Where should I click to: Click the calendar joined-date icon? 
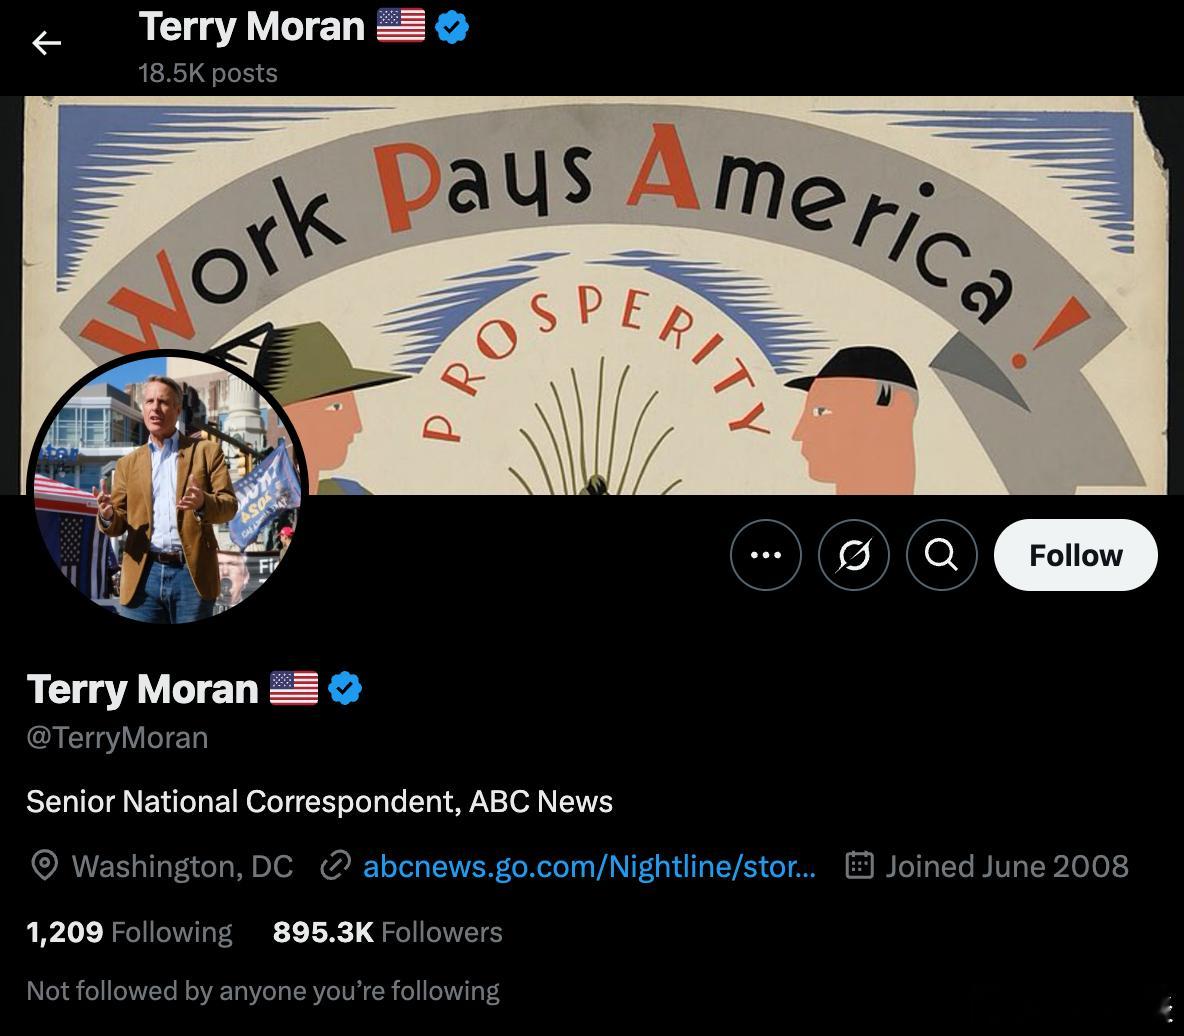pyautogui.click(x=859, y=865)
